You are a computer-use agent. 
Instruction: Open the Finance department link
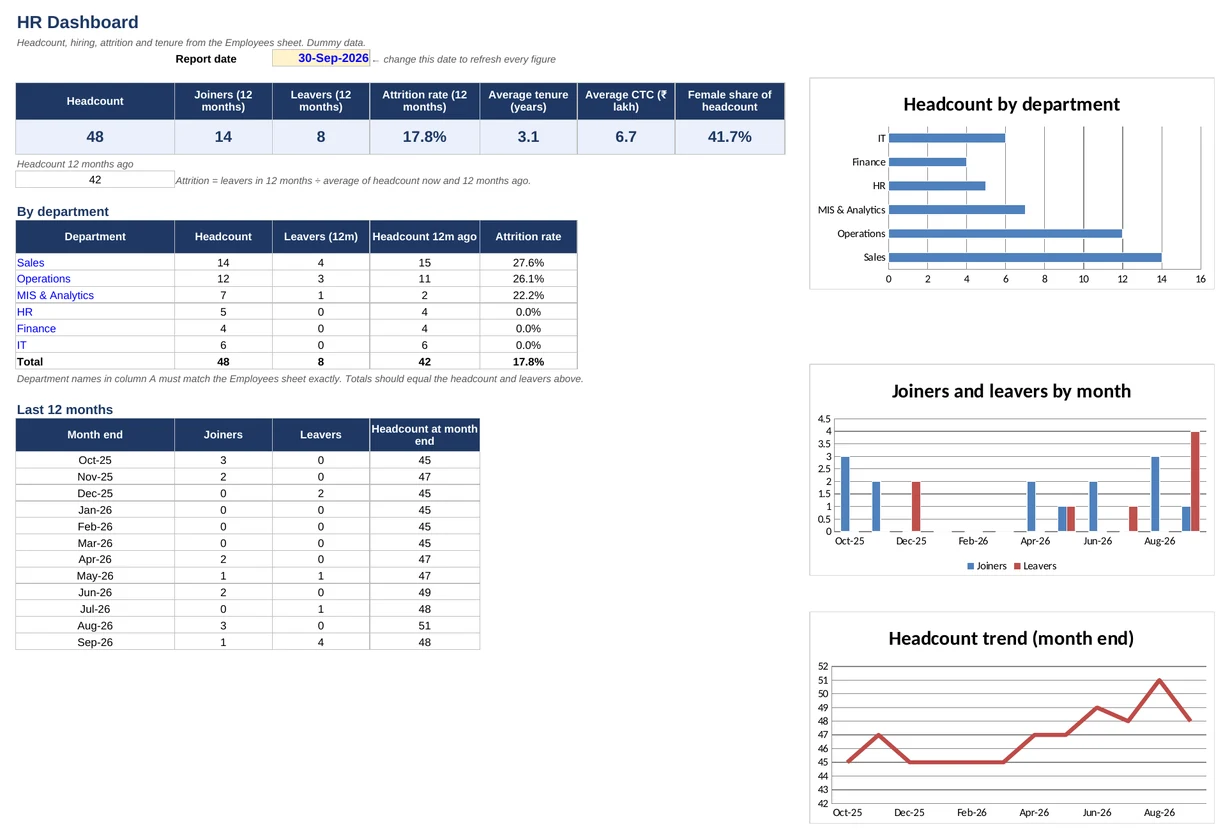click(36, 329)
